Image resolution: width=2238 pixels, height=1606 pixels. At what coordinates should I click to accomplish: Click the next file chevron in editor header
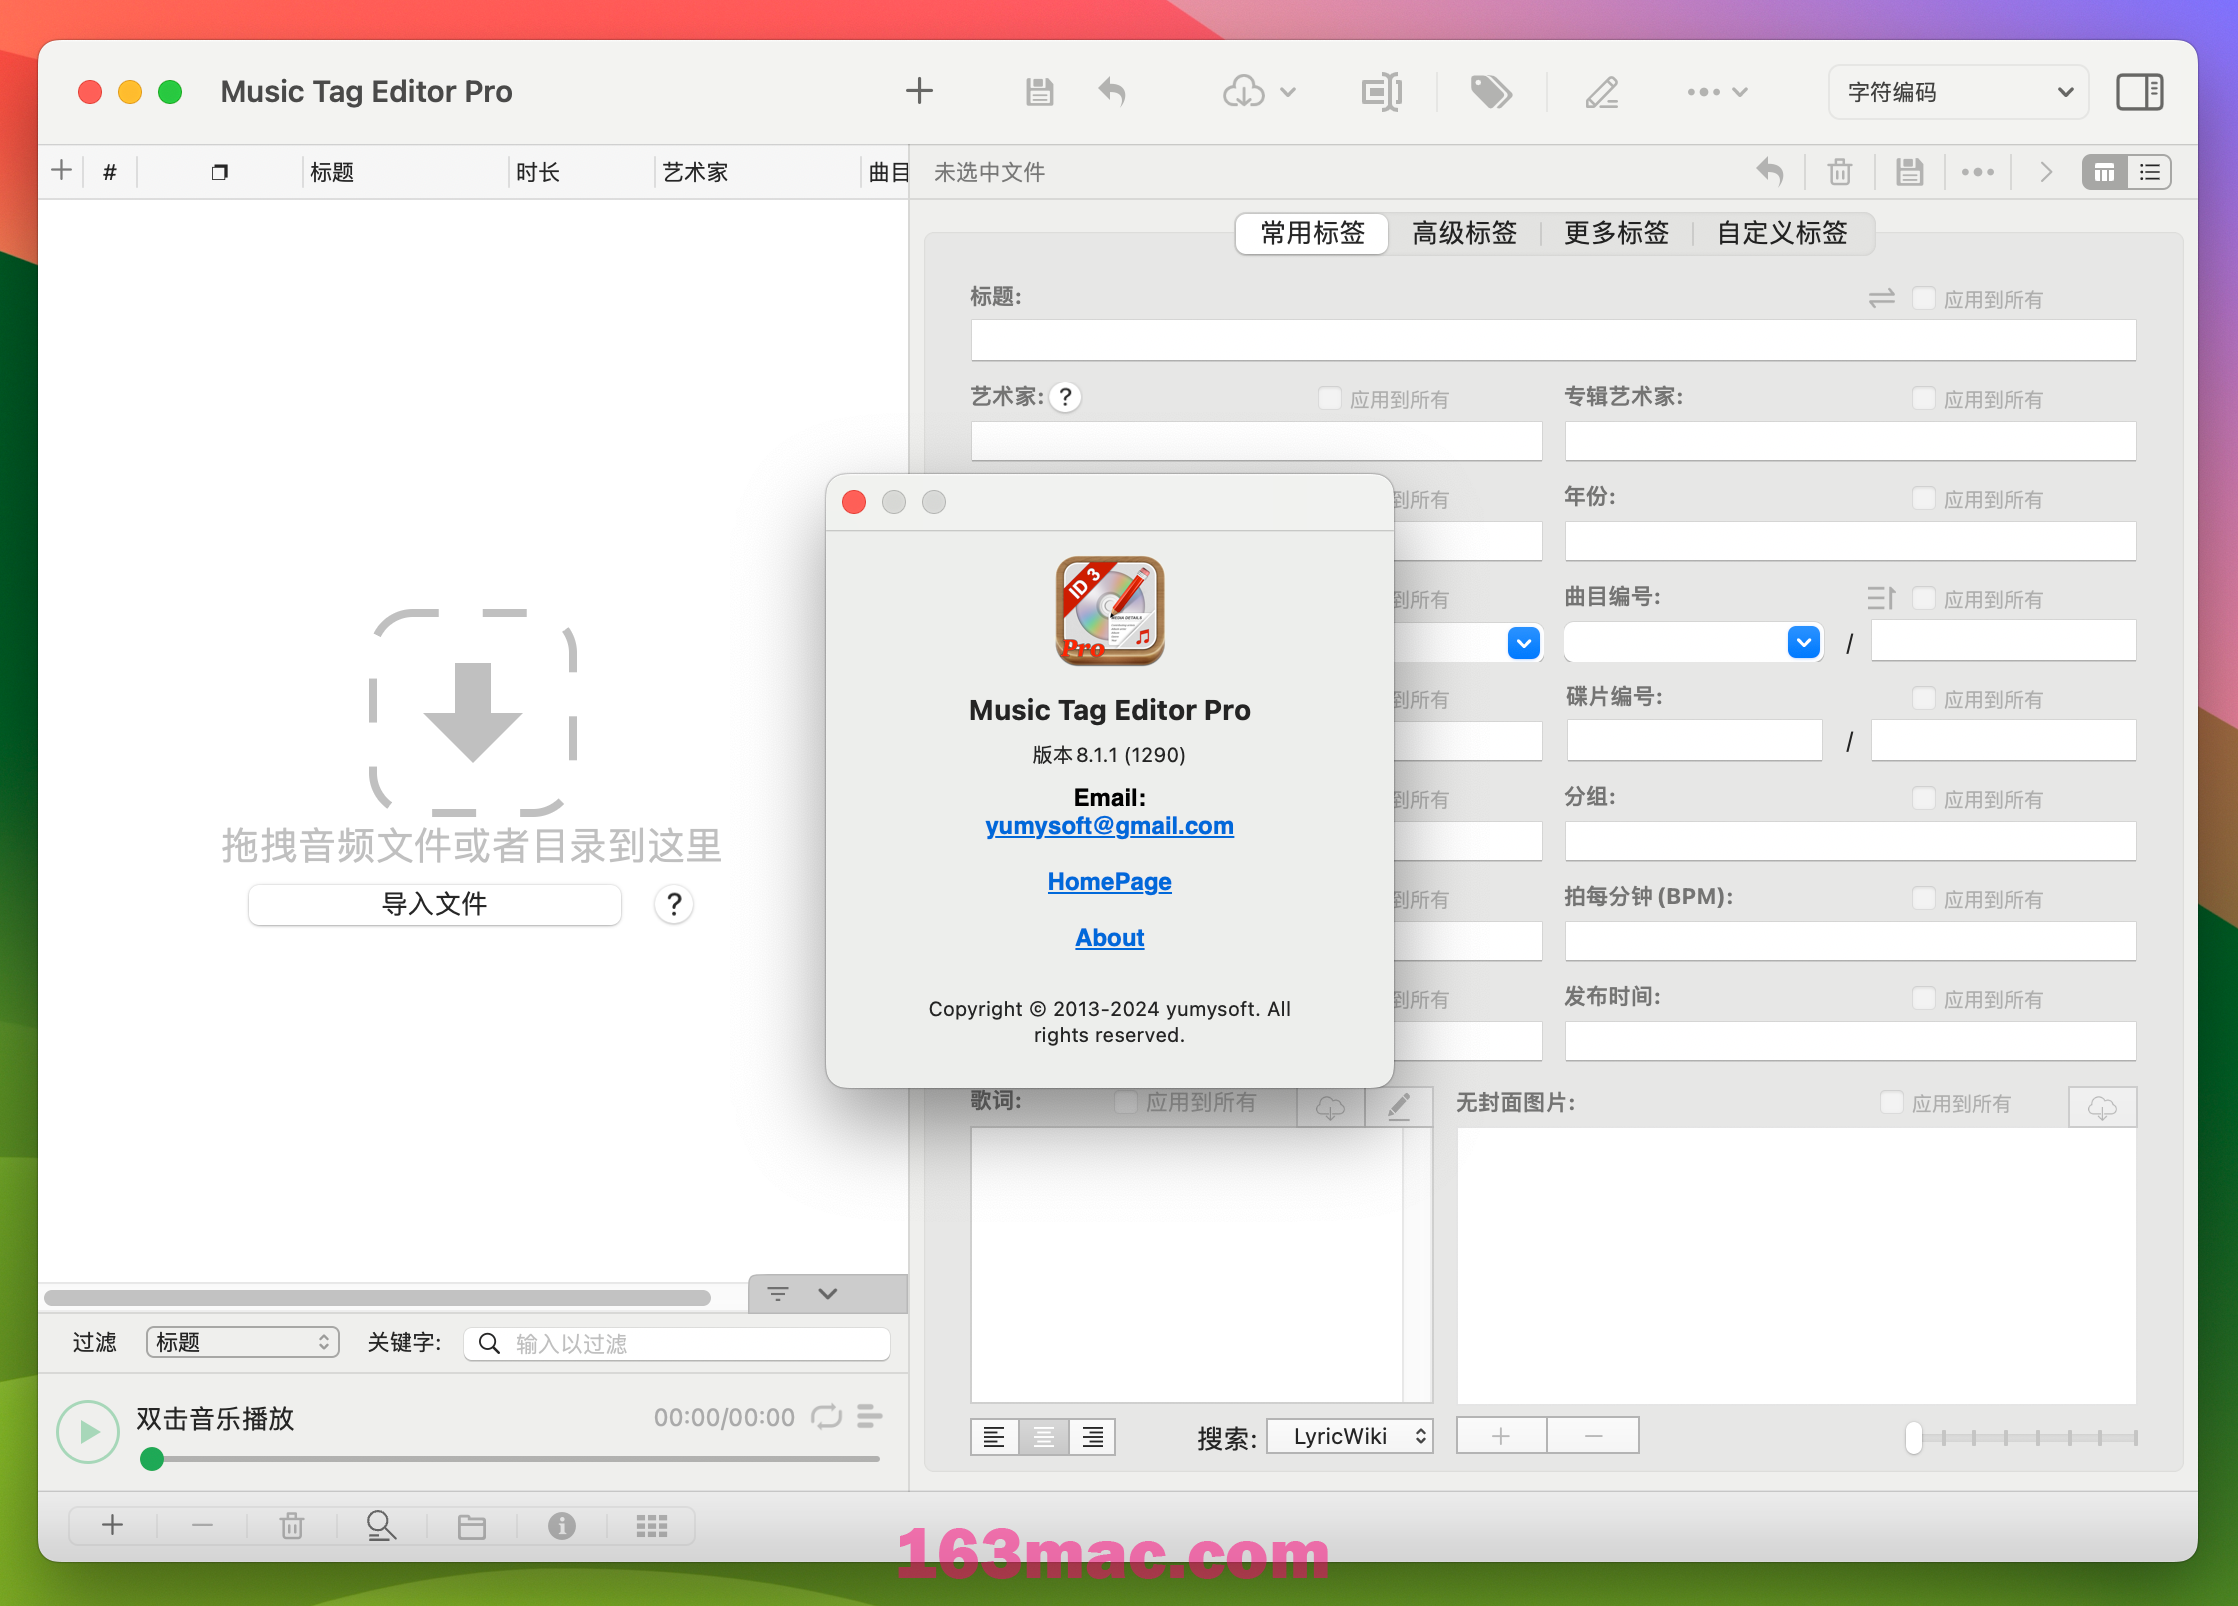(x=2046, y=172)
